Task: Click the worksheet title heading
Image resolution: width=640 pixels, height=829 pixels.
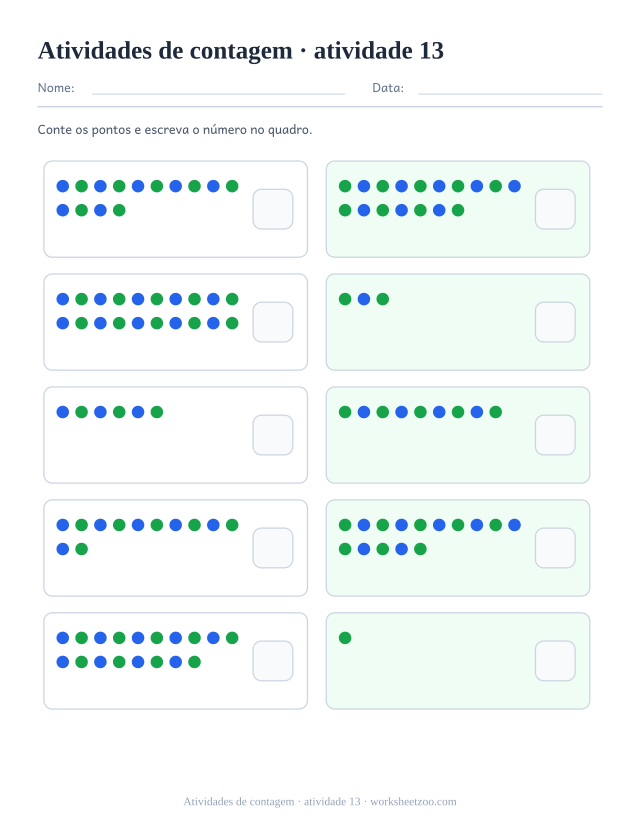Action: tap(240, 51)
